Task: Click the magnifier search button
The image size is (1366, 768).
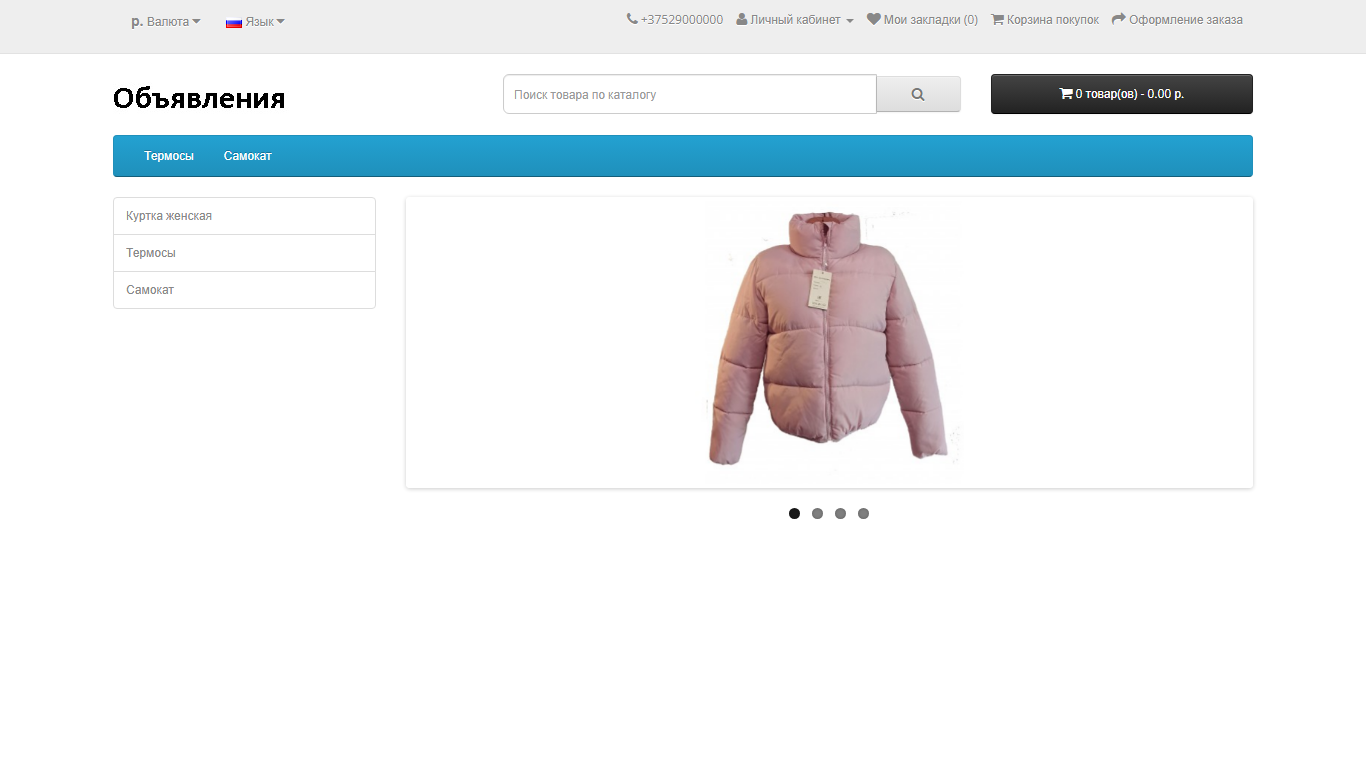Action: click(918, 94)
